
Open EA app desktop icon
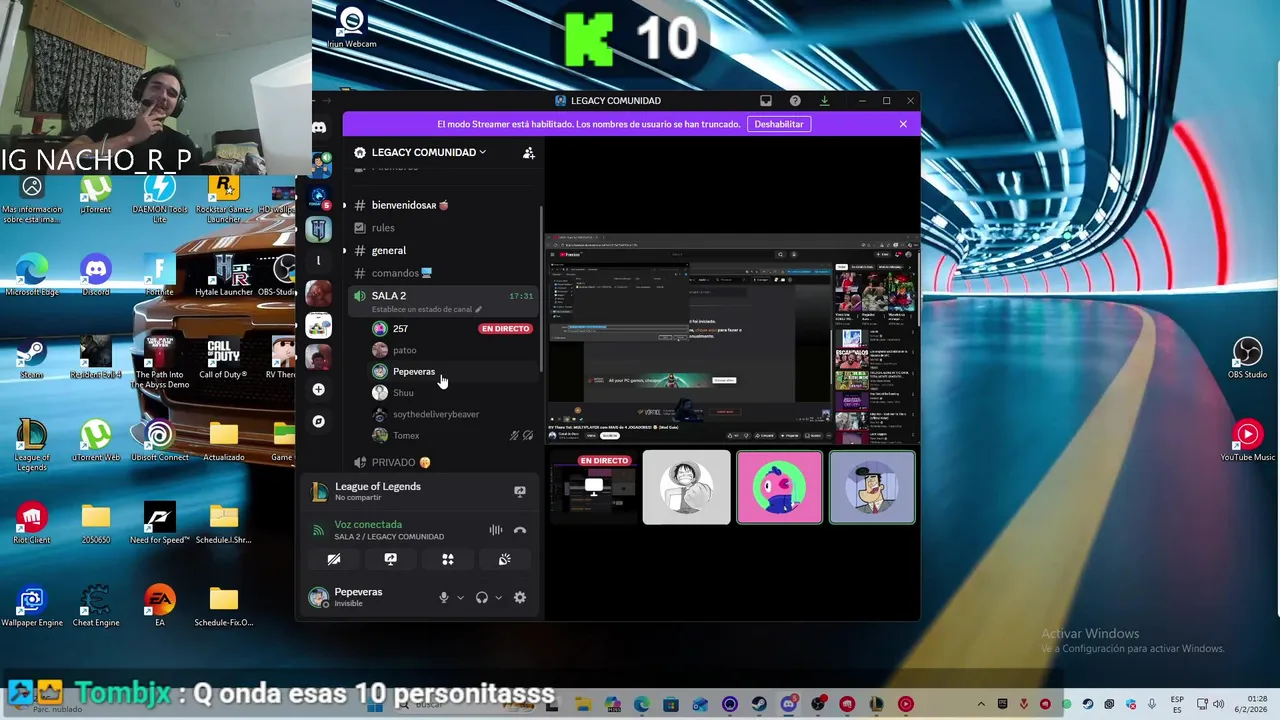159,606
